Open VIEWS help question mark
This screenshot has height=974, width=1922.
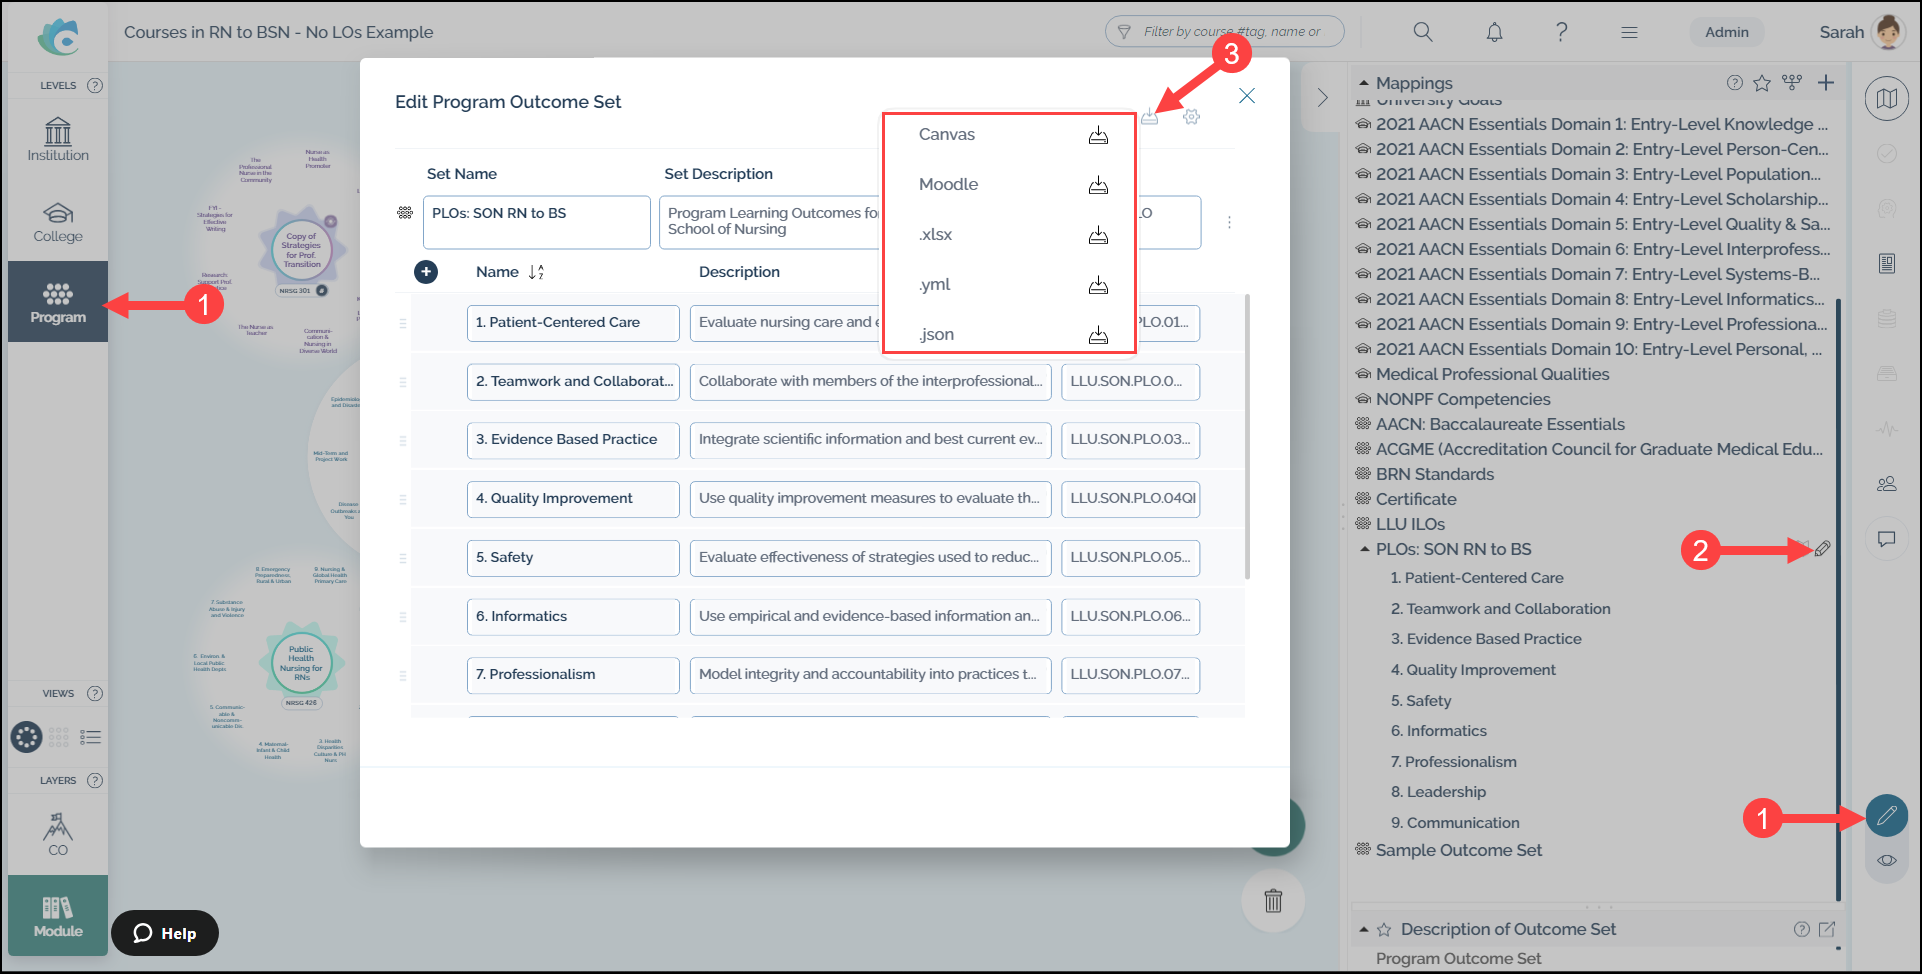coord(95,694)
